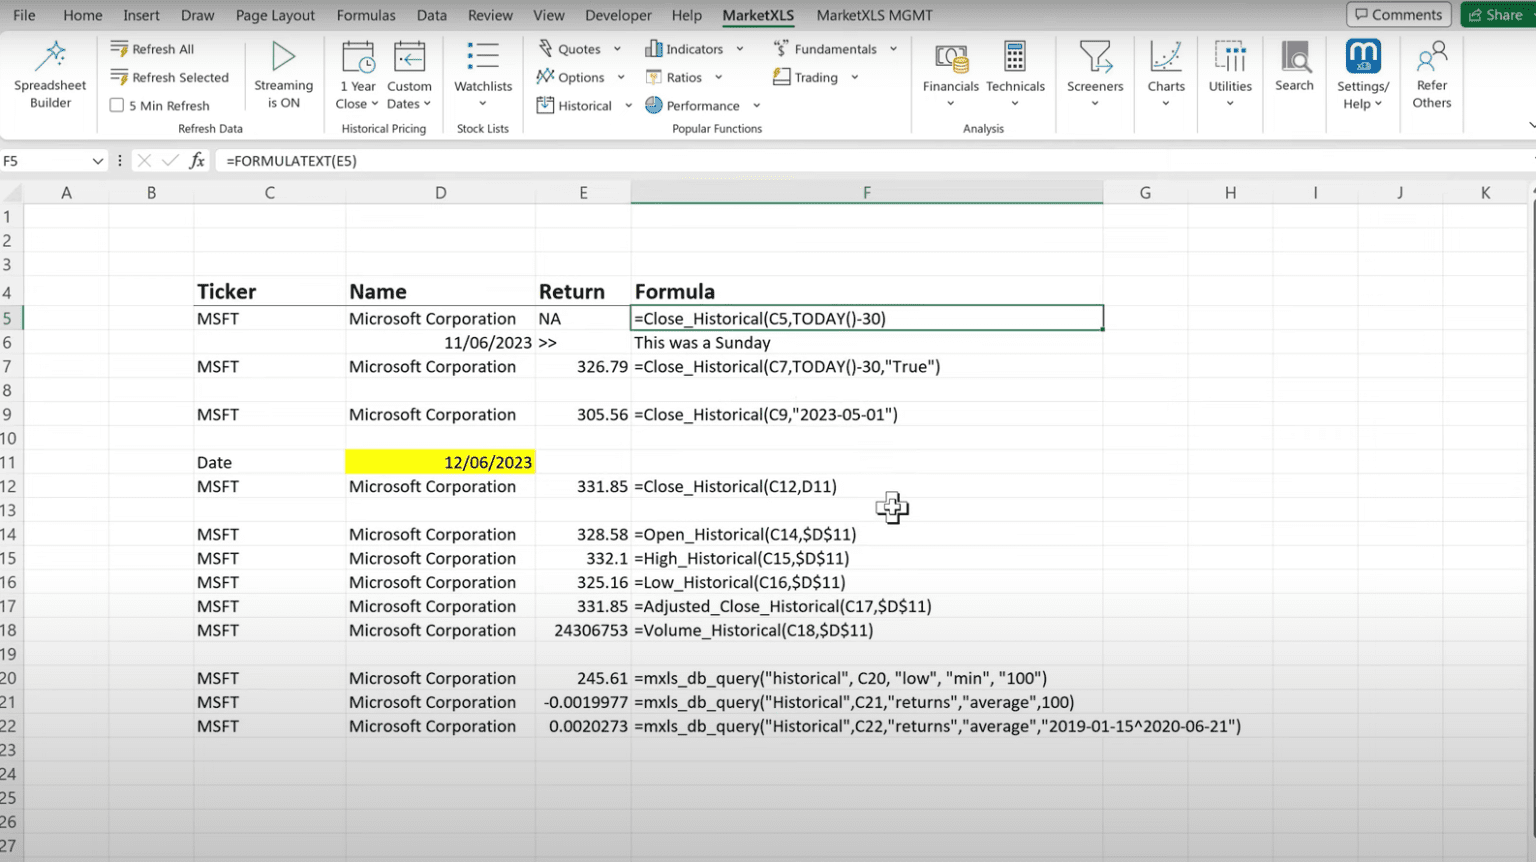The image size is (1536, 862).
Task: Select the Formula column header cell
Action: [x=867, y=292]
